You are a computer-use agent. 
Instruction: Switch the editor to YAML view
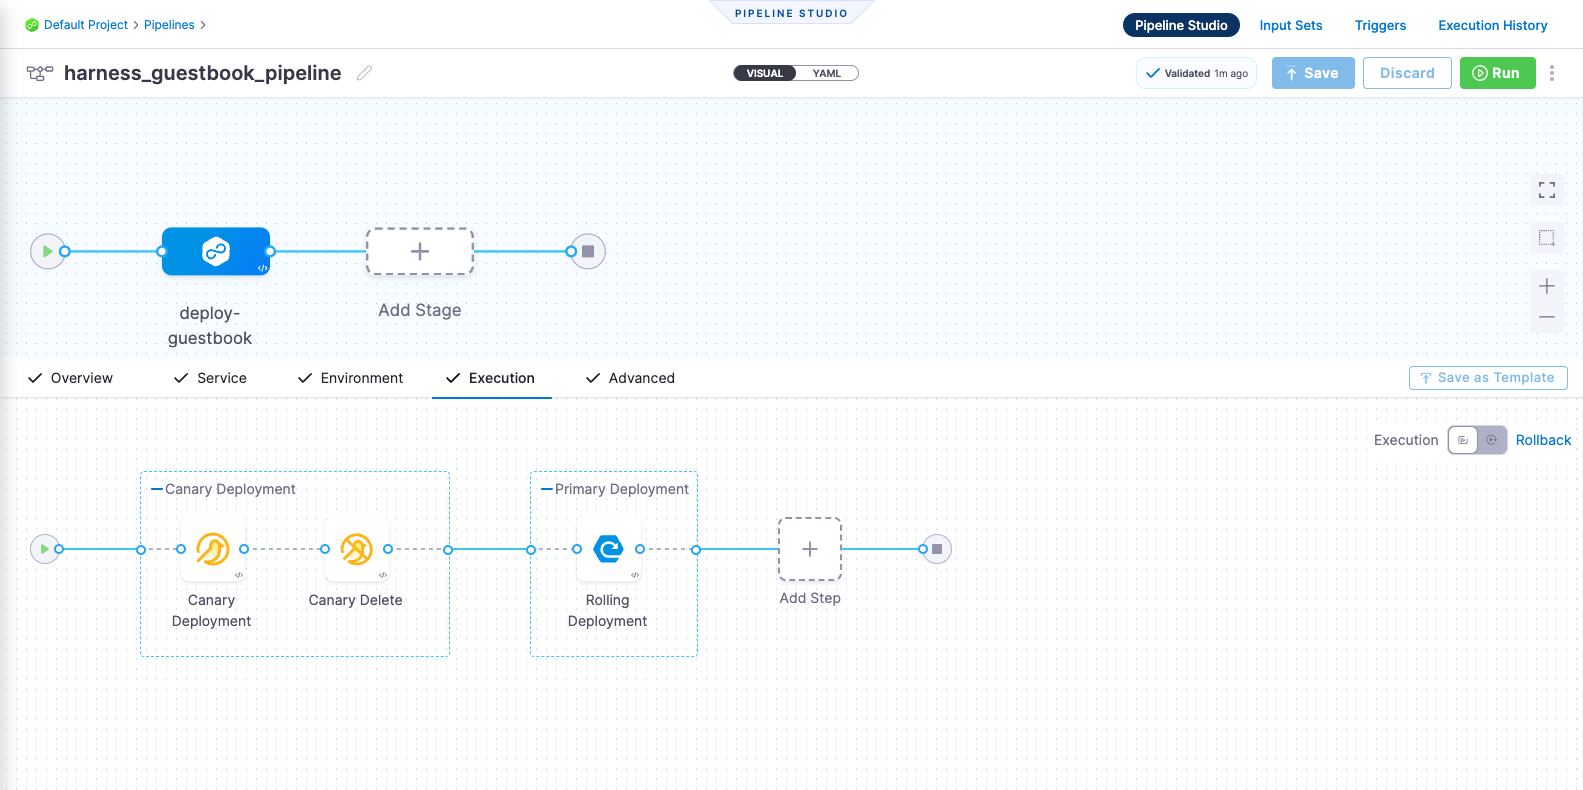(x=826, y=73)
